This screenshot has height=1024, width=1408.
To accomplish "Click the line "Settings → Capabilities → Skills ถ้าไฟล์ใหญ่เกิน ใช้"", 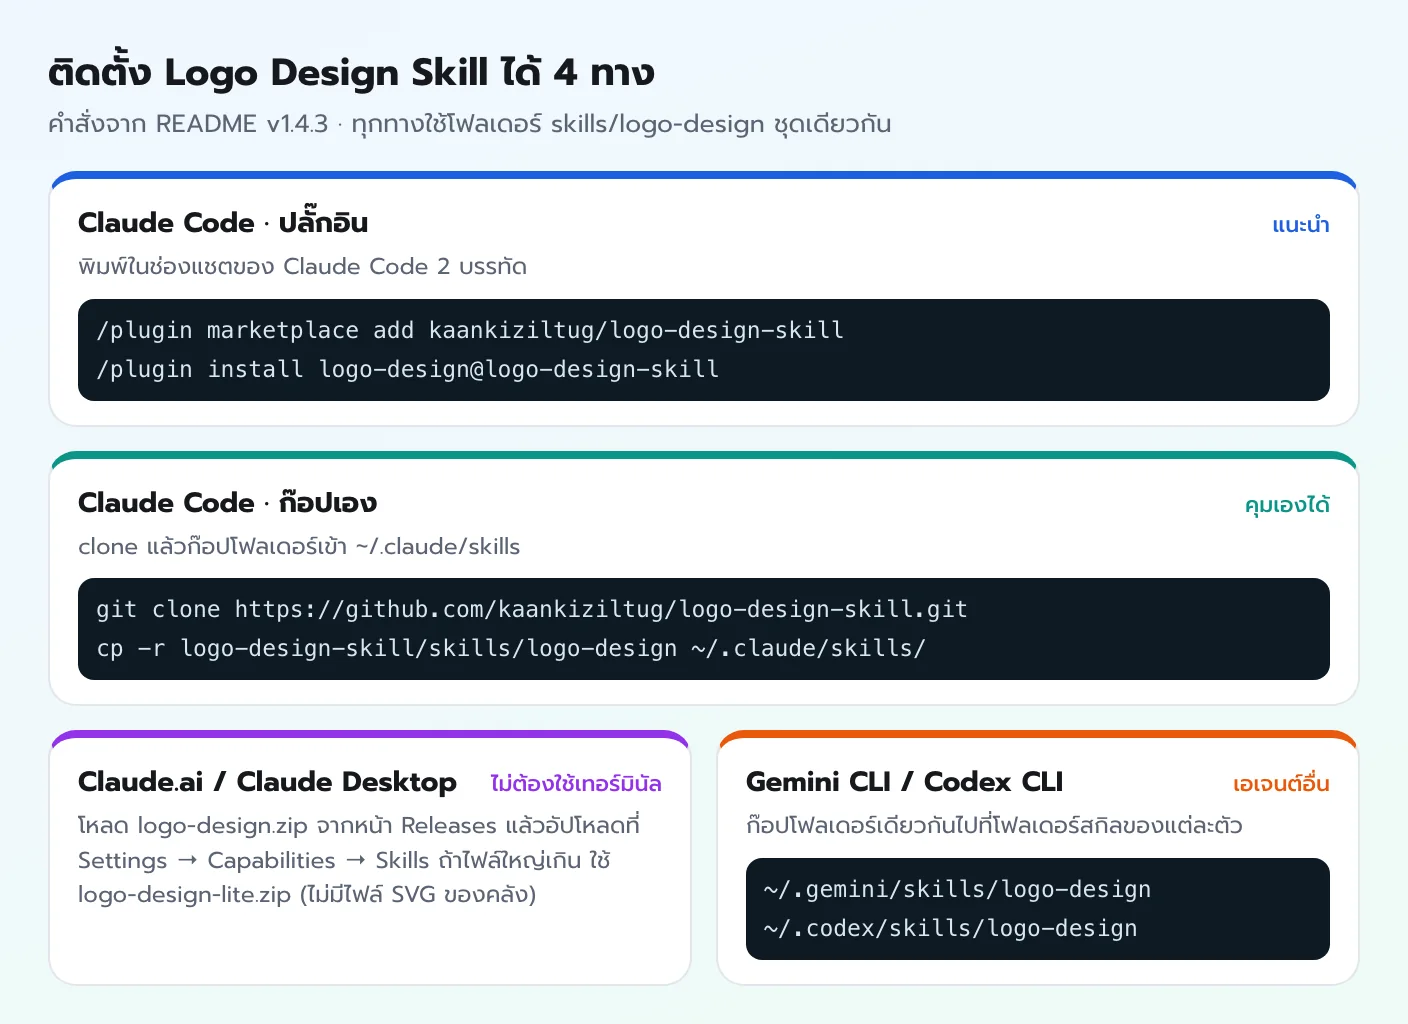I will (344, 860).
